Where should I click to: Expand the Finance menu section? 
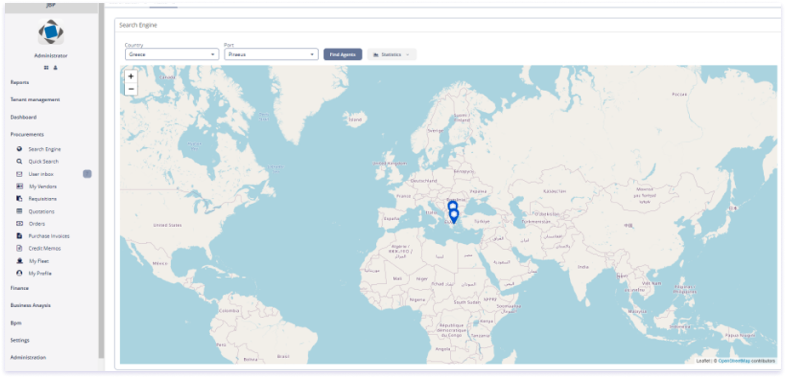(20, 288)
